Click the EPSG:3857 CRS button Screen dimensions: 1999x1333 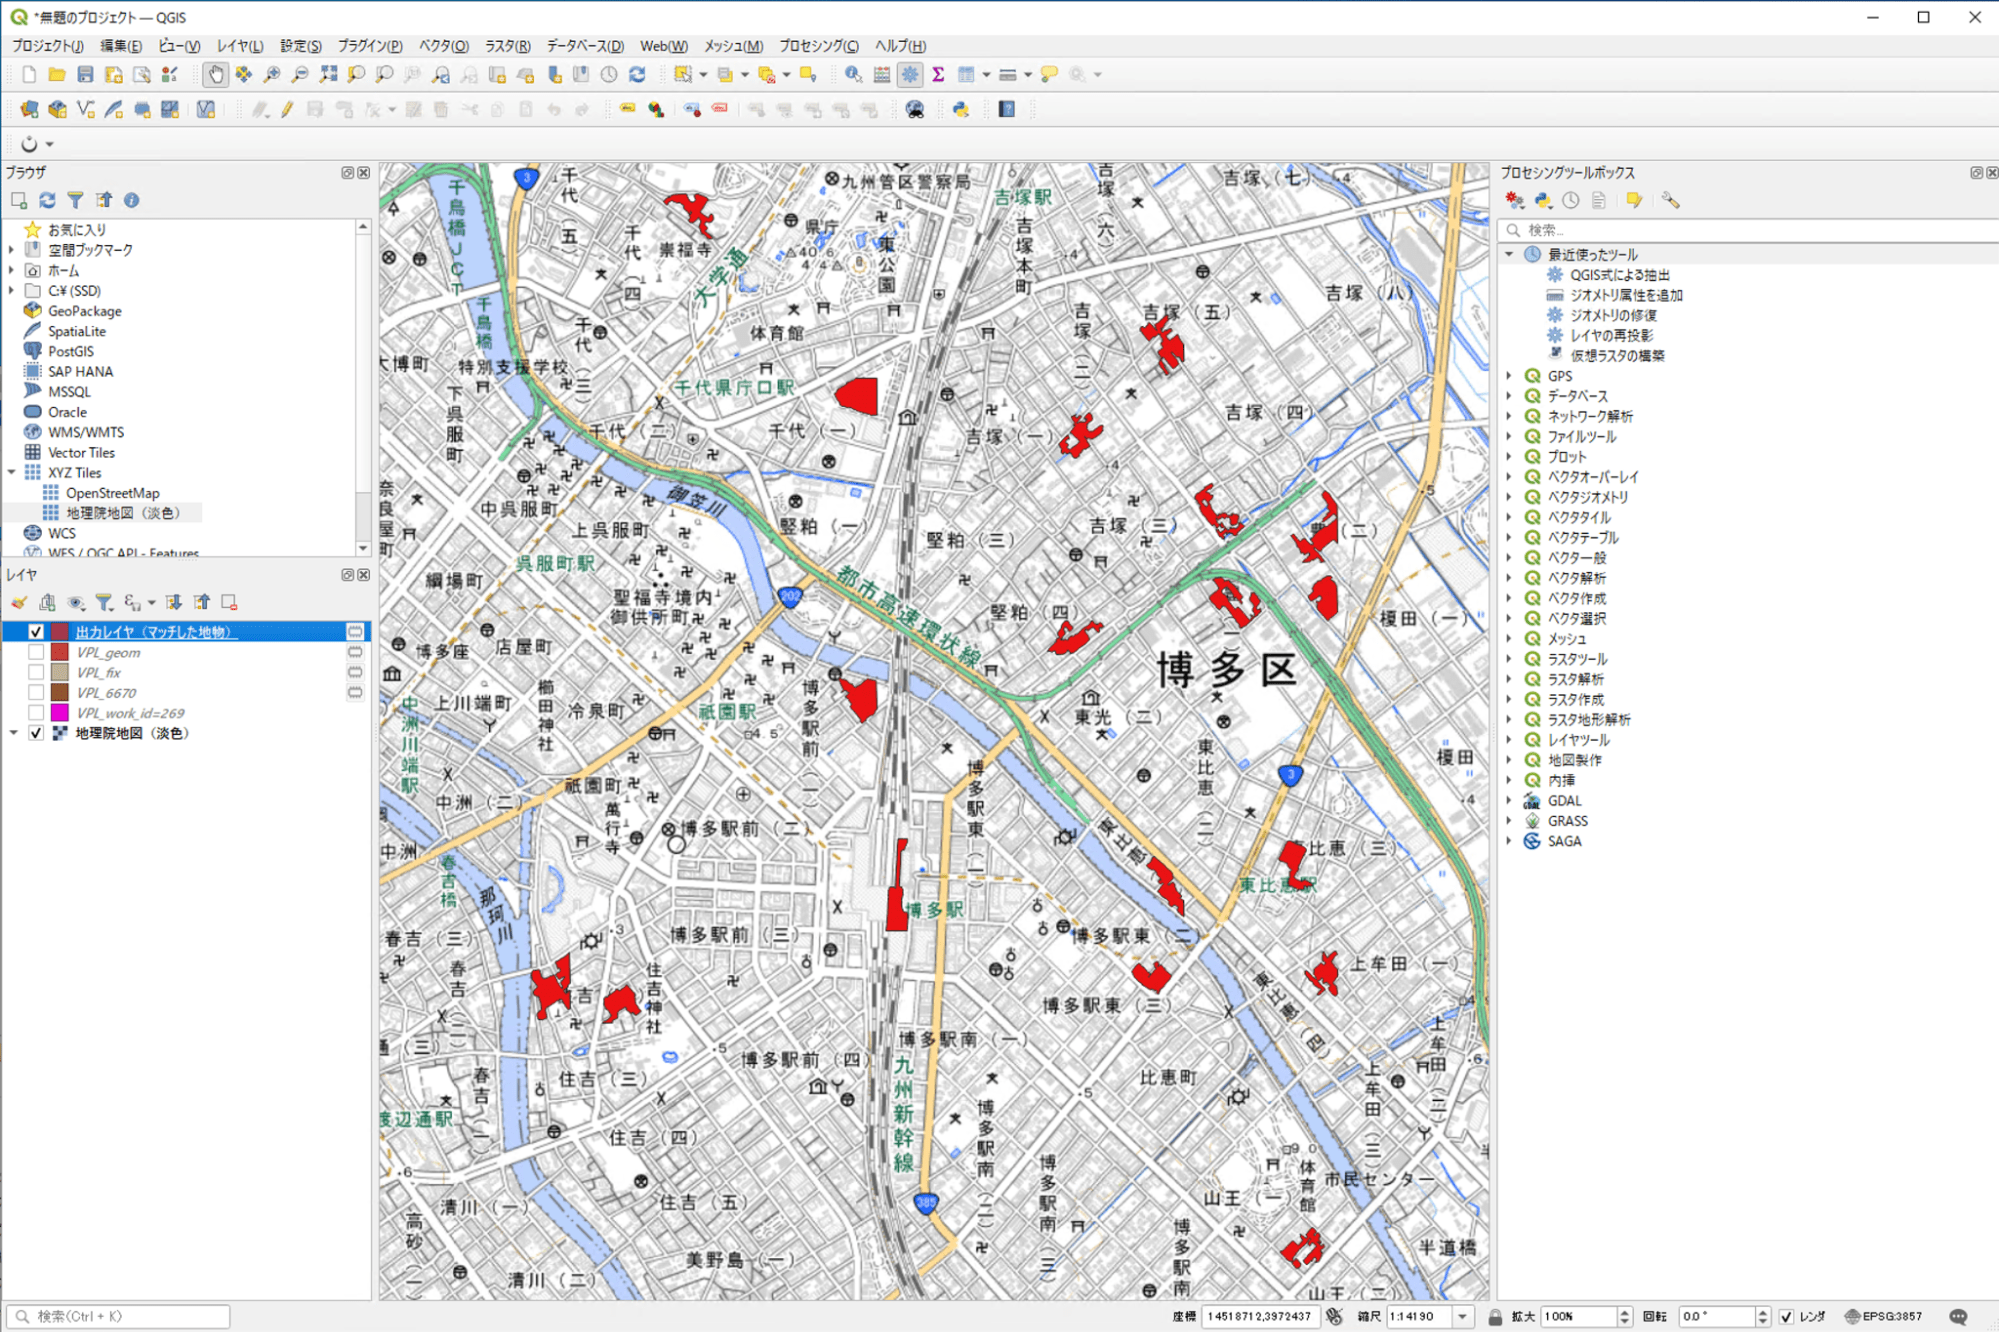point(1885,1316)
